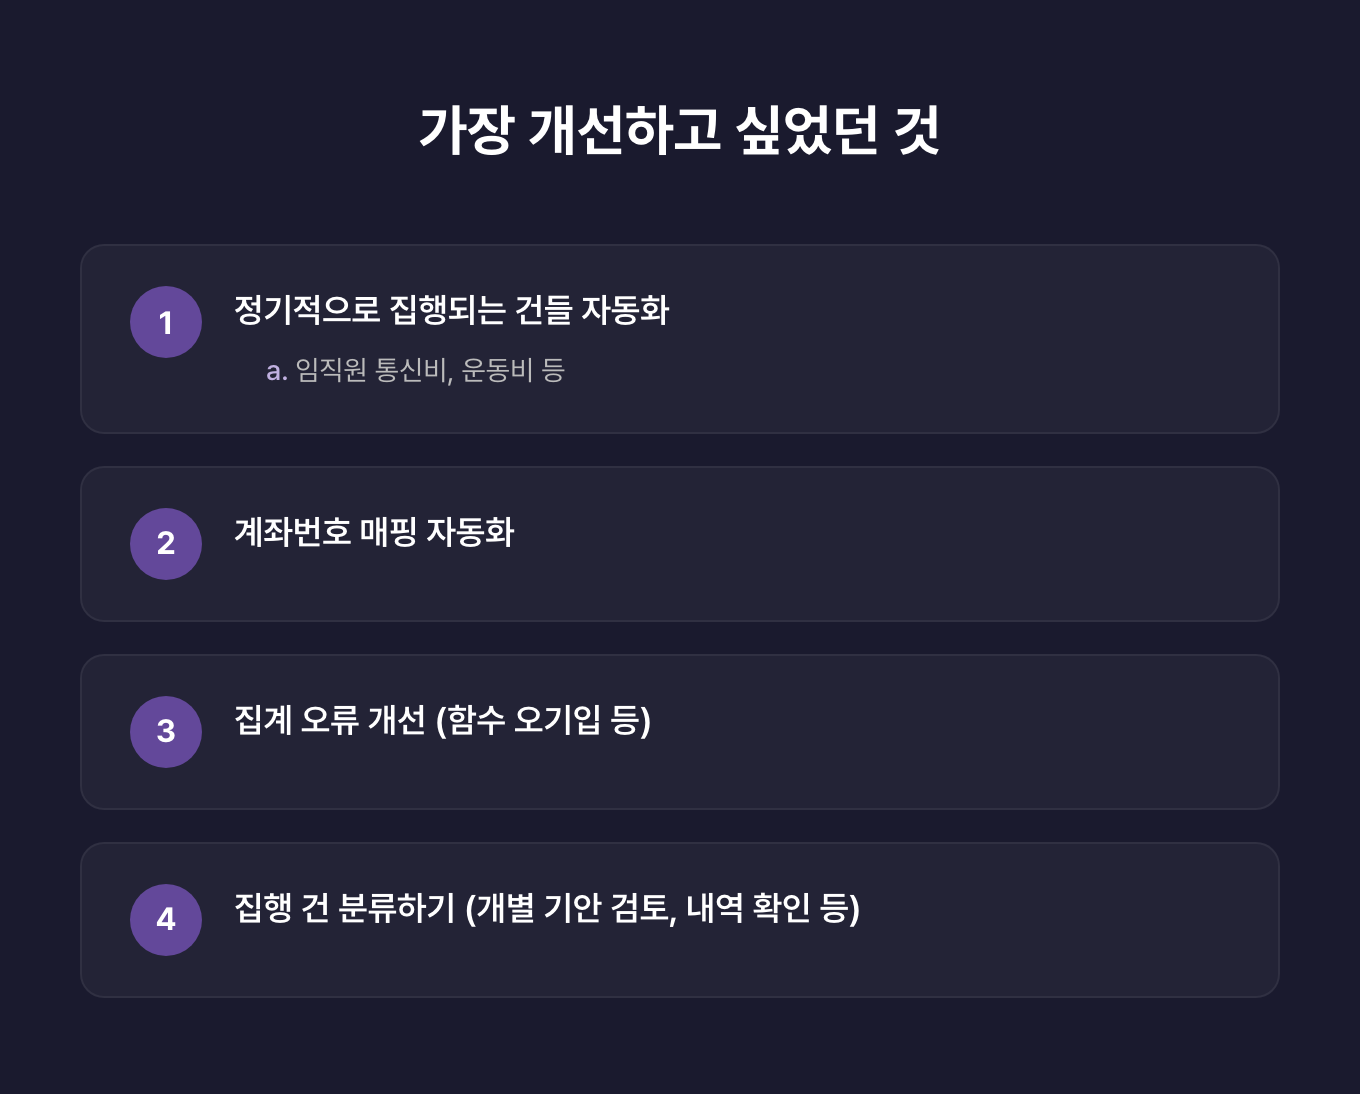Viewport: 1360px width, 1094px height.
Task: Click the 집행 건 분류하기 text
Action: (x=344, y=908)
